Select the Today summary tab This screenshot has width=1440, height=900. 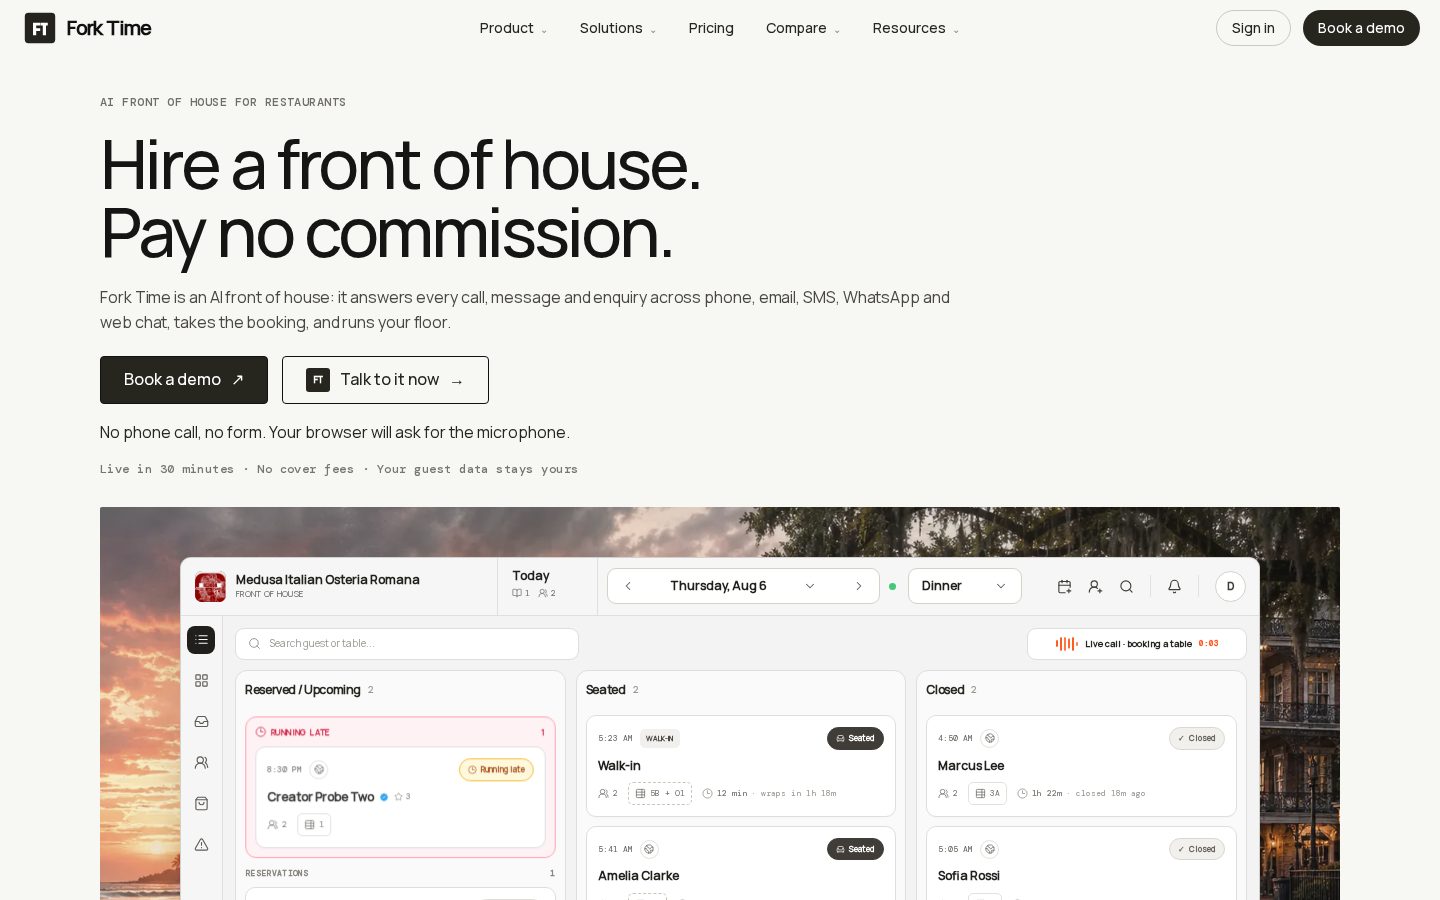(547, 586)
